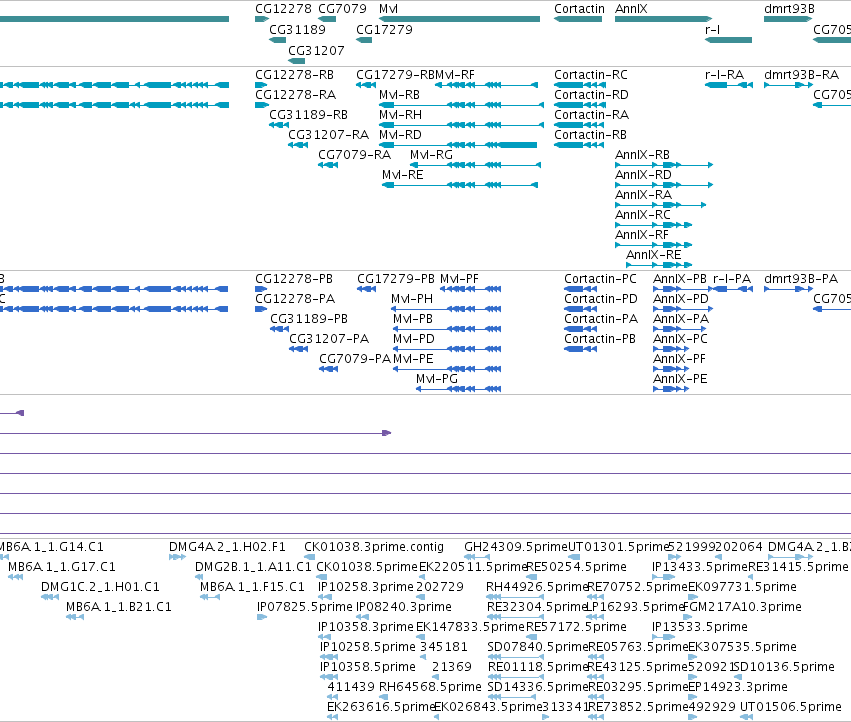Select the Mvl-RD transcript label
The height and width of the screenshot is (722, 851).
tap(400, 135)
